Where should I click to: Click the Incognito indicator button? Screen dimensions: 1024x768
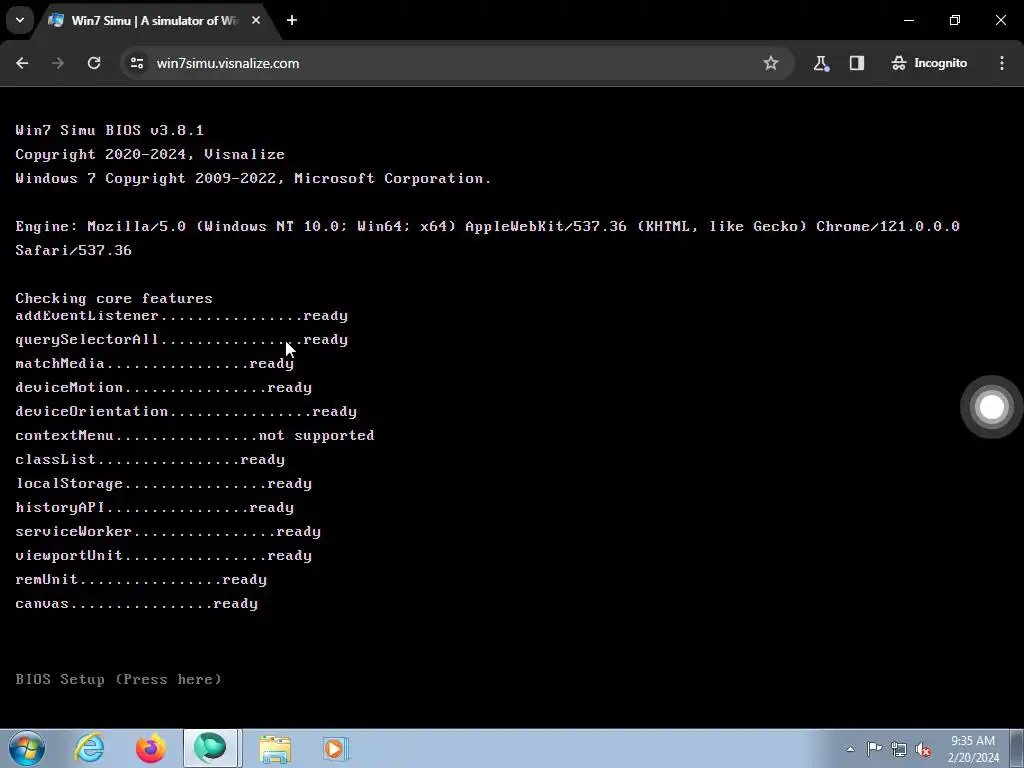[929, 63]
